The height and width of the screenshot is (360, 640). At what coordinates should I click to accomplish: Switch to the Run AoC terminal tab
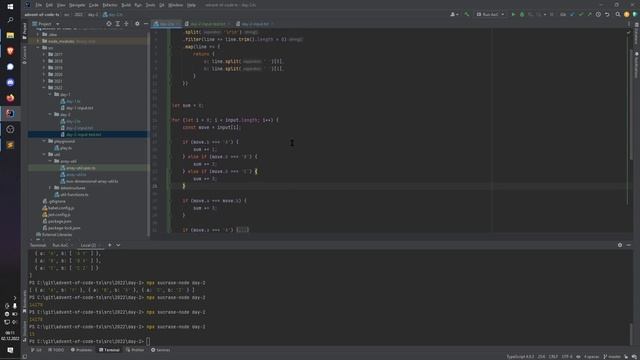click(x=60, y=245)
